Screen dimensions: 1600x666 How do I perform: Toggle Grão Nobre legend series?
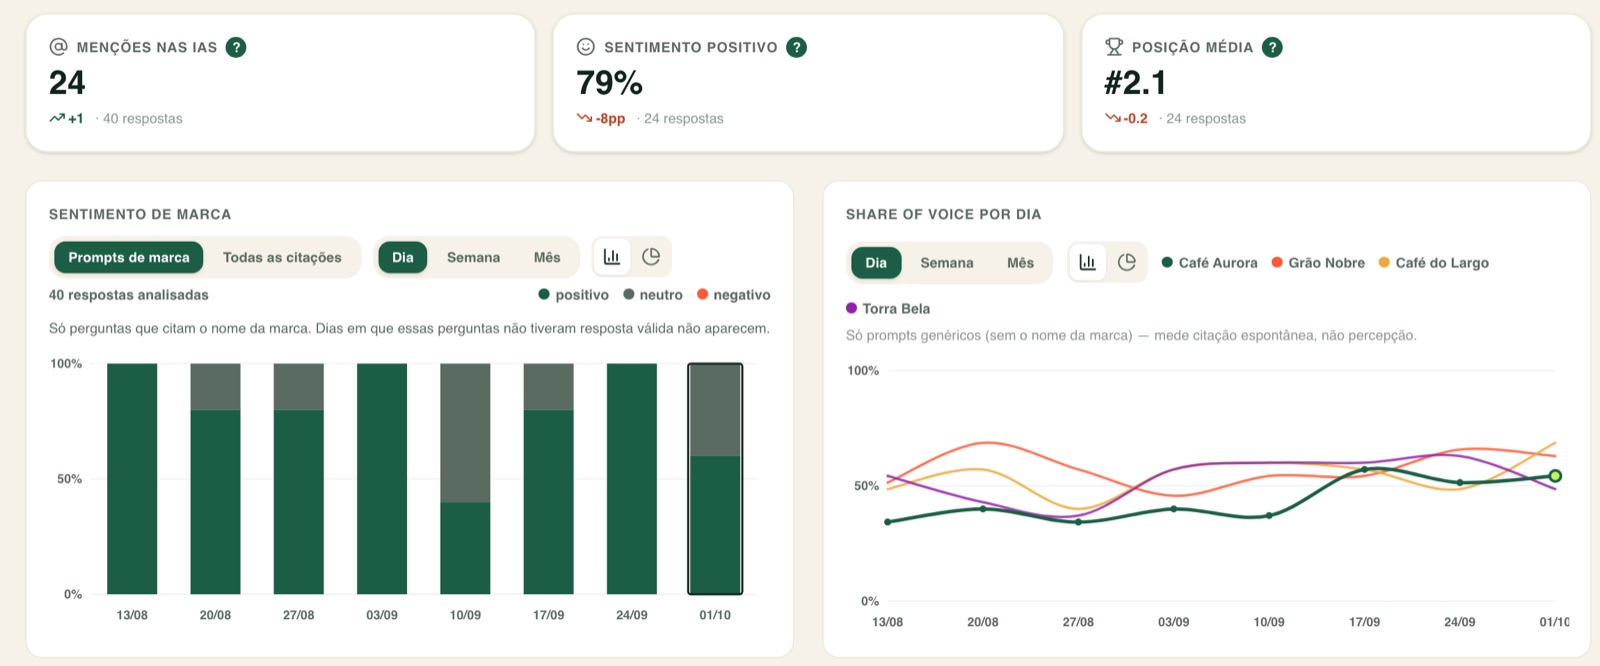pyautogui.click(x=1318, y=262)
